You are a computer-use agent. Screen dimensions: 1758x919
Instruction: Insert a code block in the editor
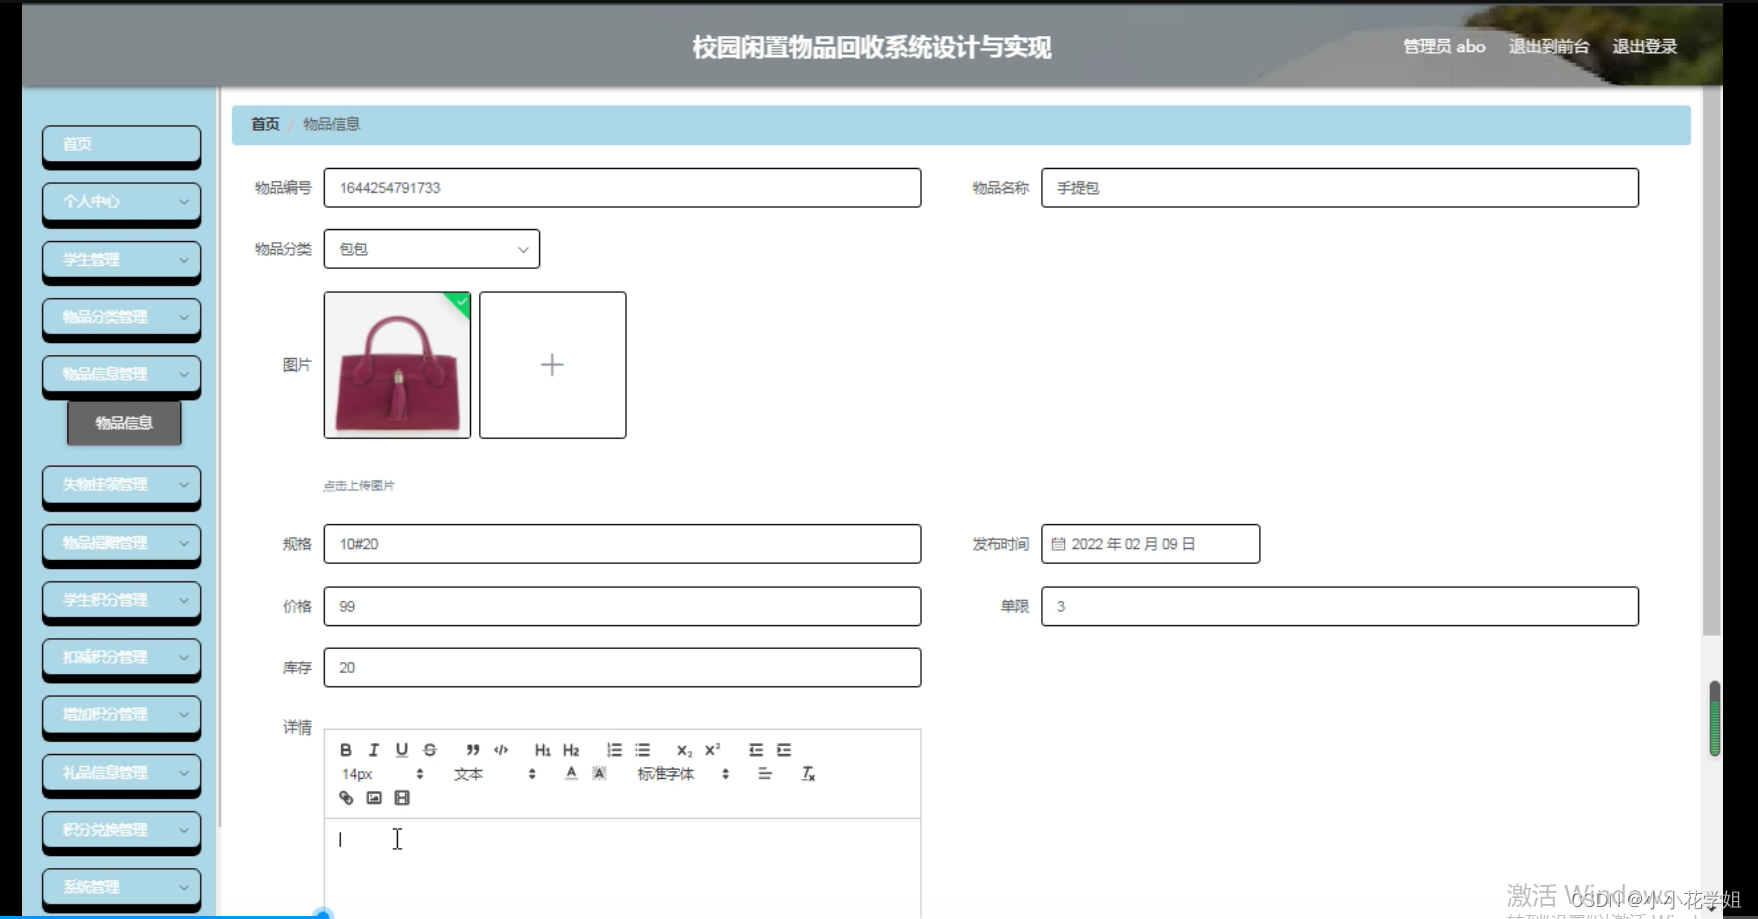[x=501, y=749]
